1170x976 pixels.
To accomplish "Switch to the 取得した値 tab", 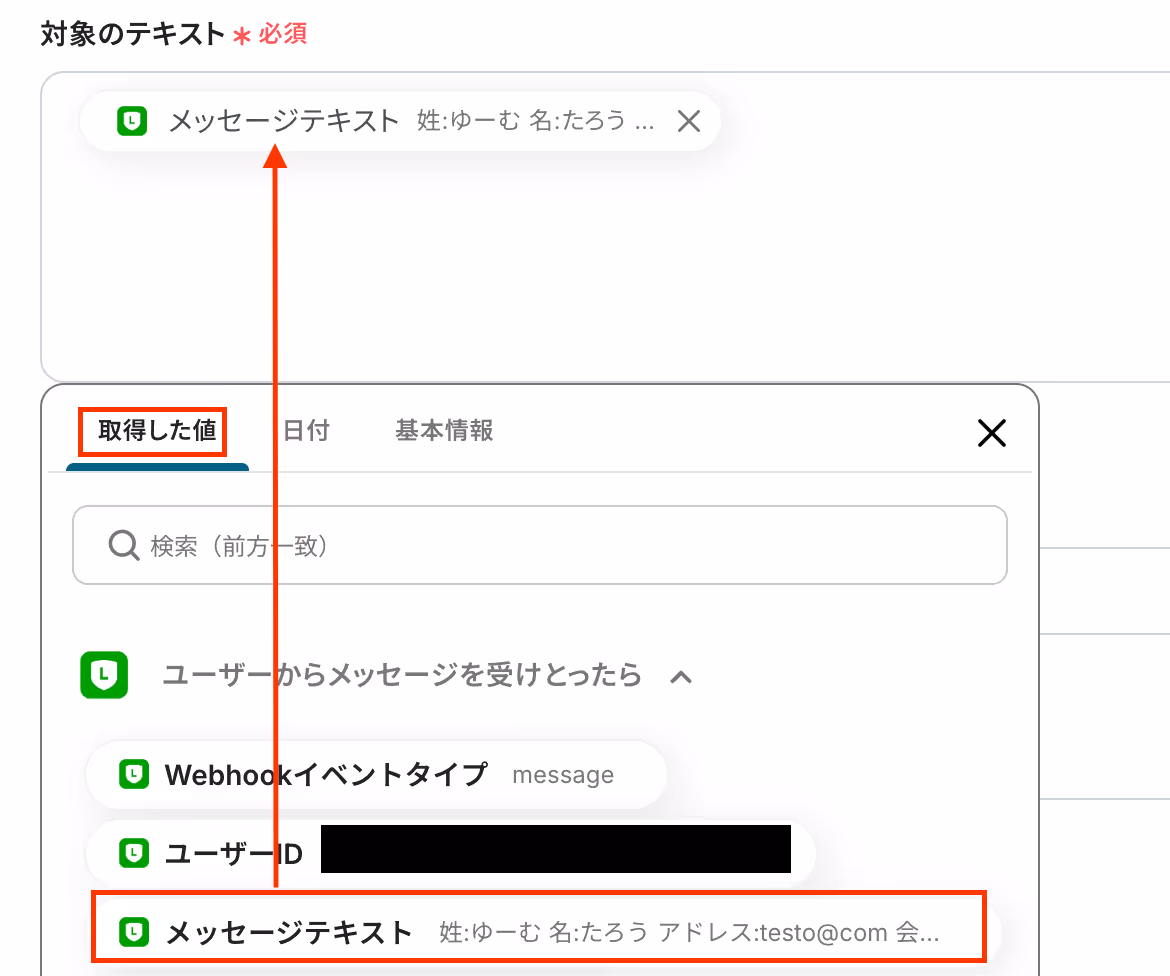I will 157,431.
